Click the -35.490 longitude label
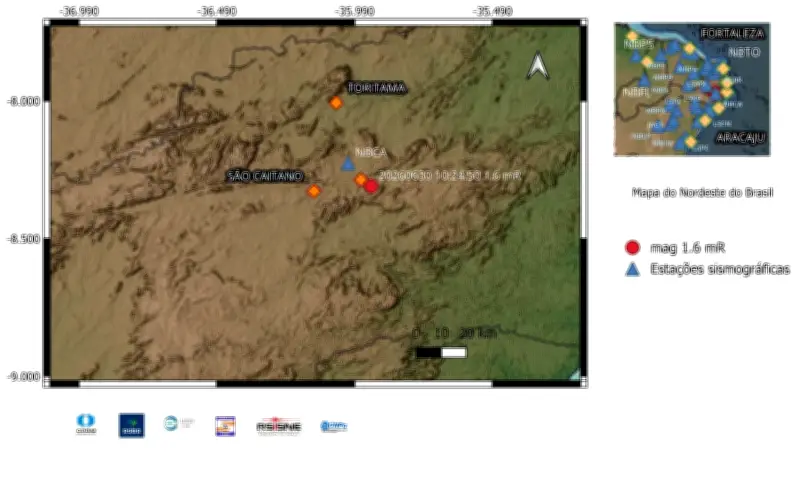The width and height of the screenshot is (800, 492). point(492,11)
